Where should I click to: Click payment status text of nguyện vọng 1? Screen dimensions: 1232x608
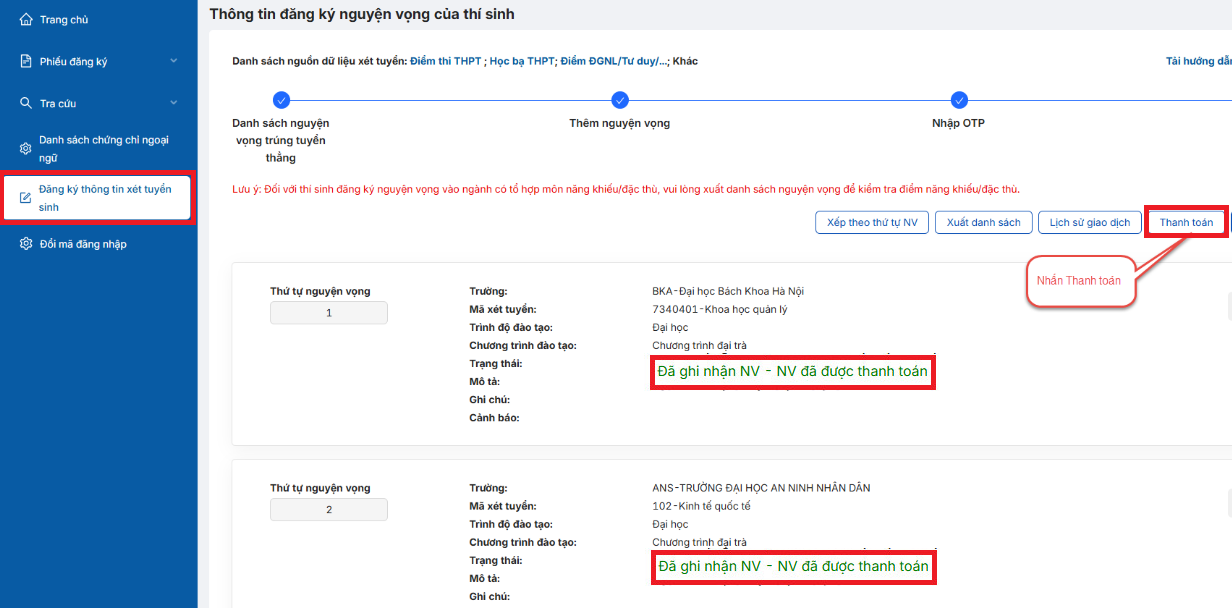coord(793,371)
